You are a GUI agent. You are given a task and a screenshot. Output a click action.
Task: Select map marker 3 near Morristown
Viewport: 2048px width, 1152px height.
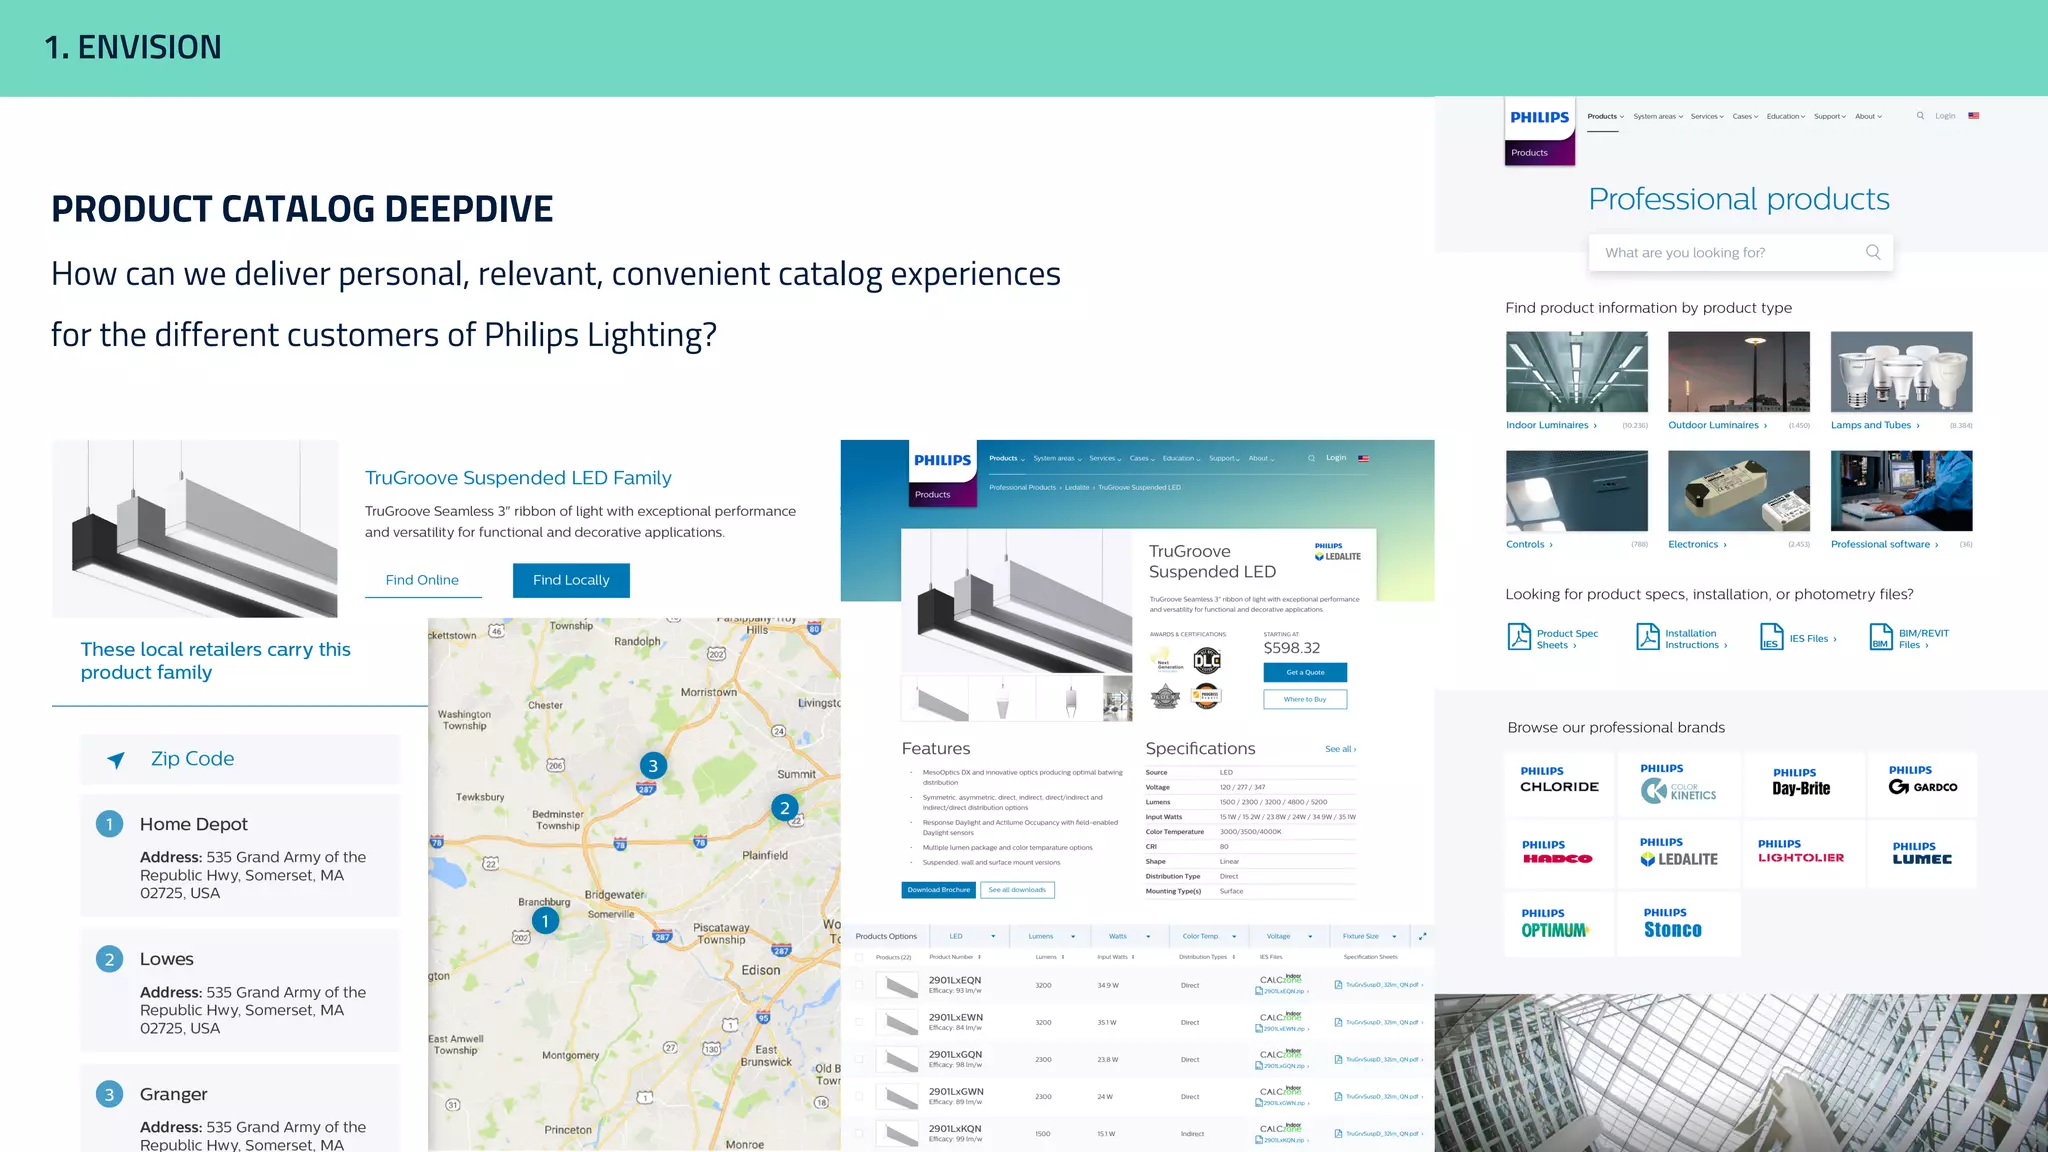(x=653, y=766)
